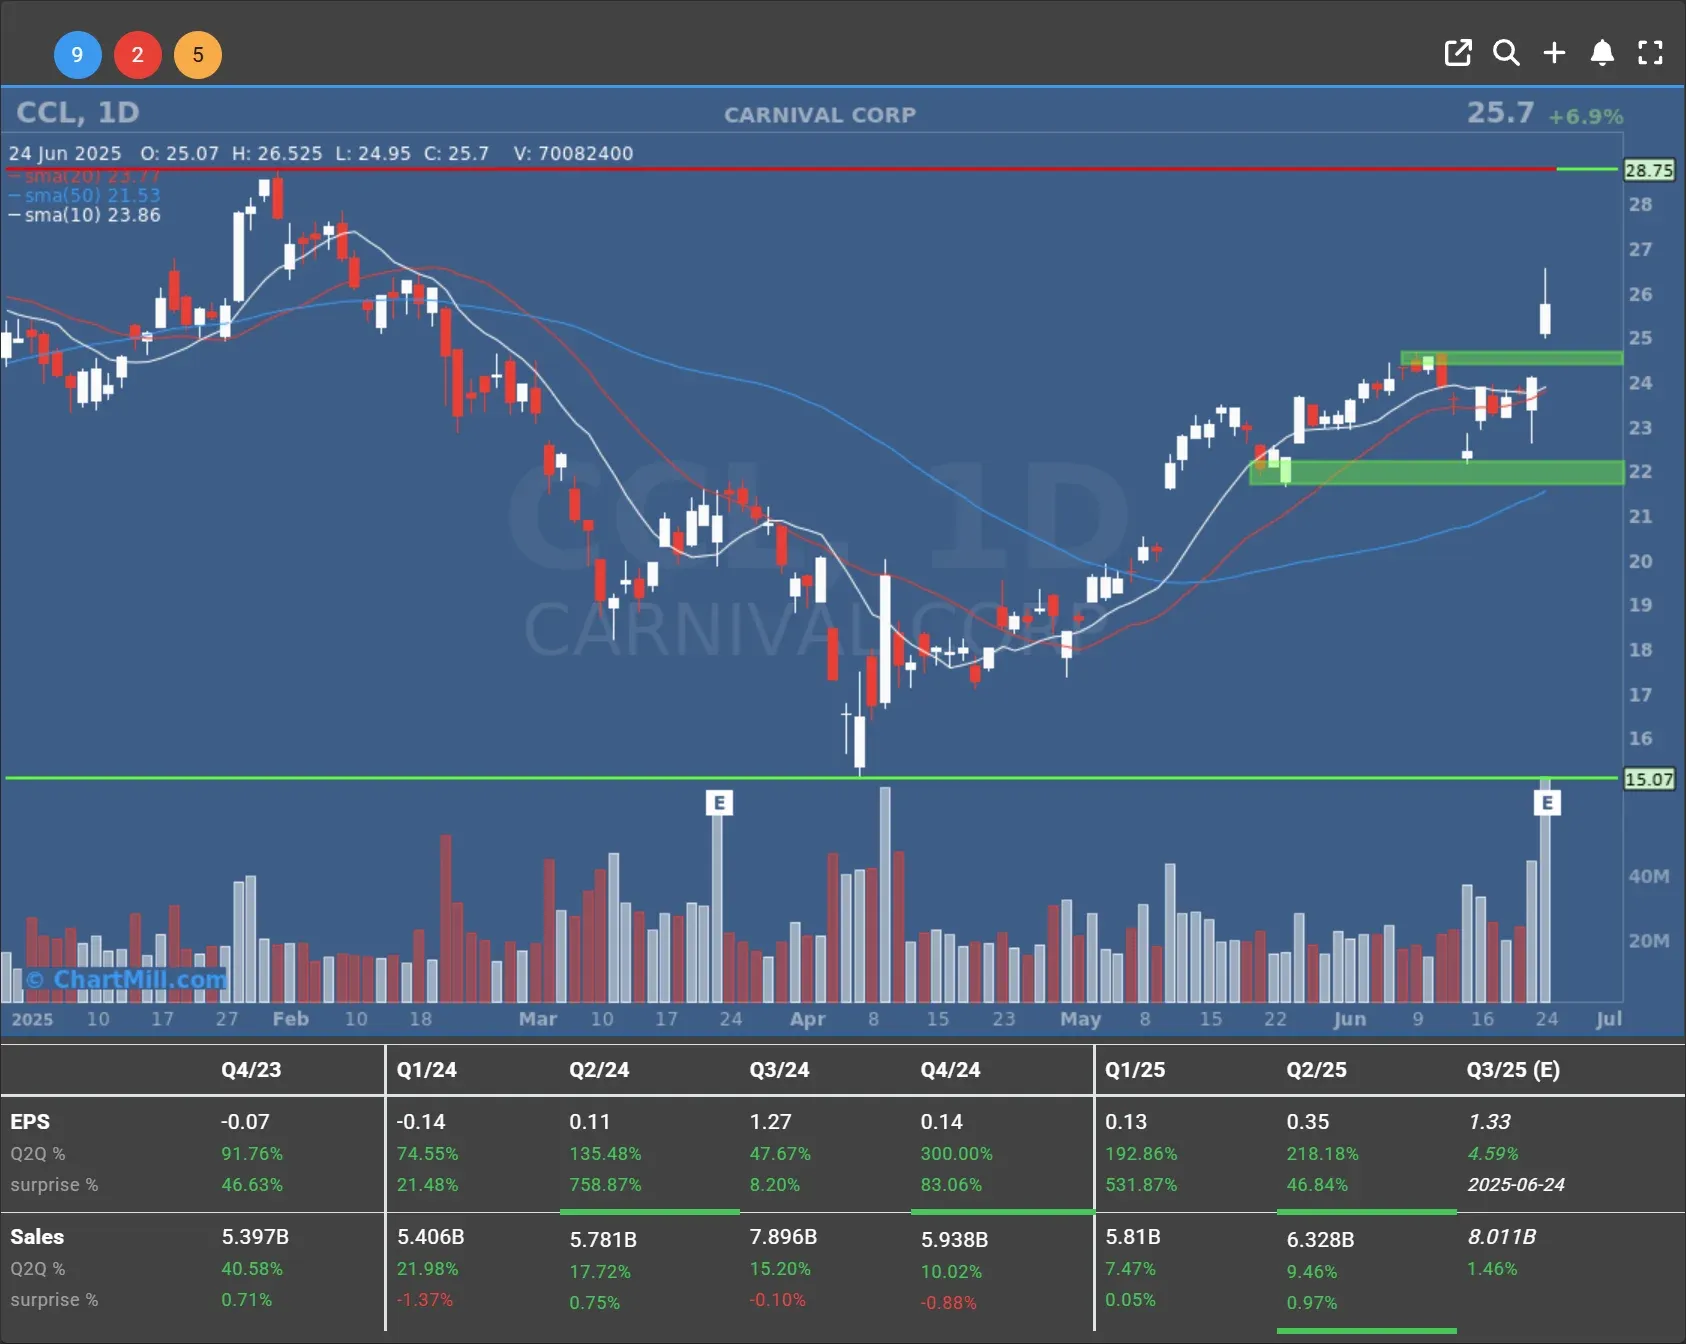This screenshot has width=1686, height=1344.
Task: Click EPS value -0.07
Action: point(245,1122)
